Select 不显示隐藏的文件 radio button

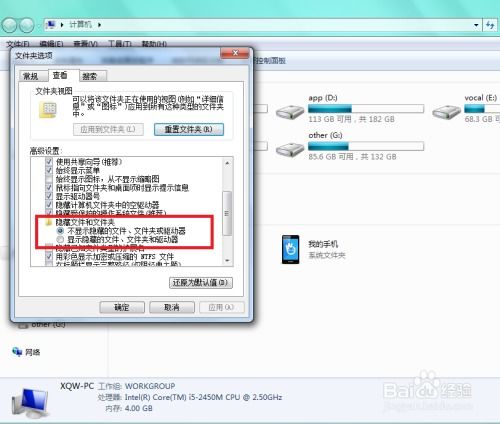click(x=60, y=230)
